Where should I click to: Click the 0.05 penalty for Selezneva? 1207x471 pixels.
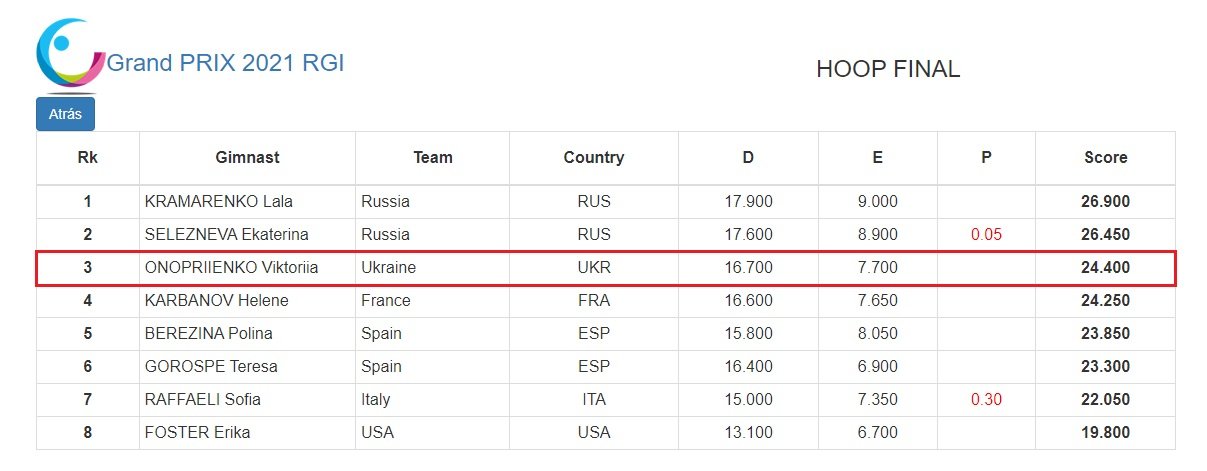point(986,235)
